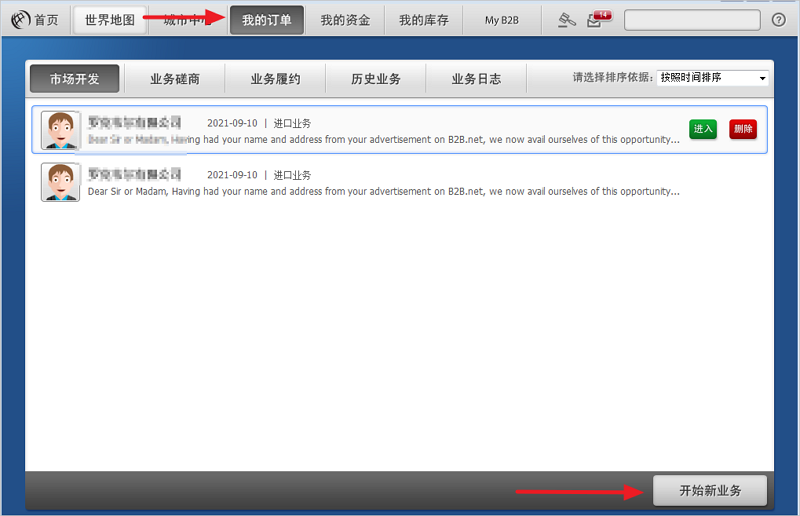View the 历史业务 tab

(375, 79)
